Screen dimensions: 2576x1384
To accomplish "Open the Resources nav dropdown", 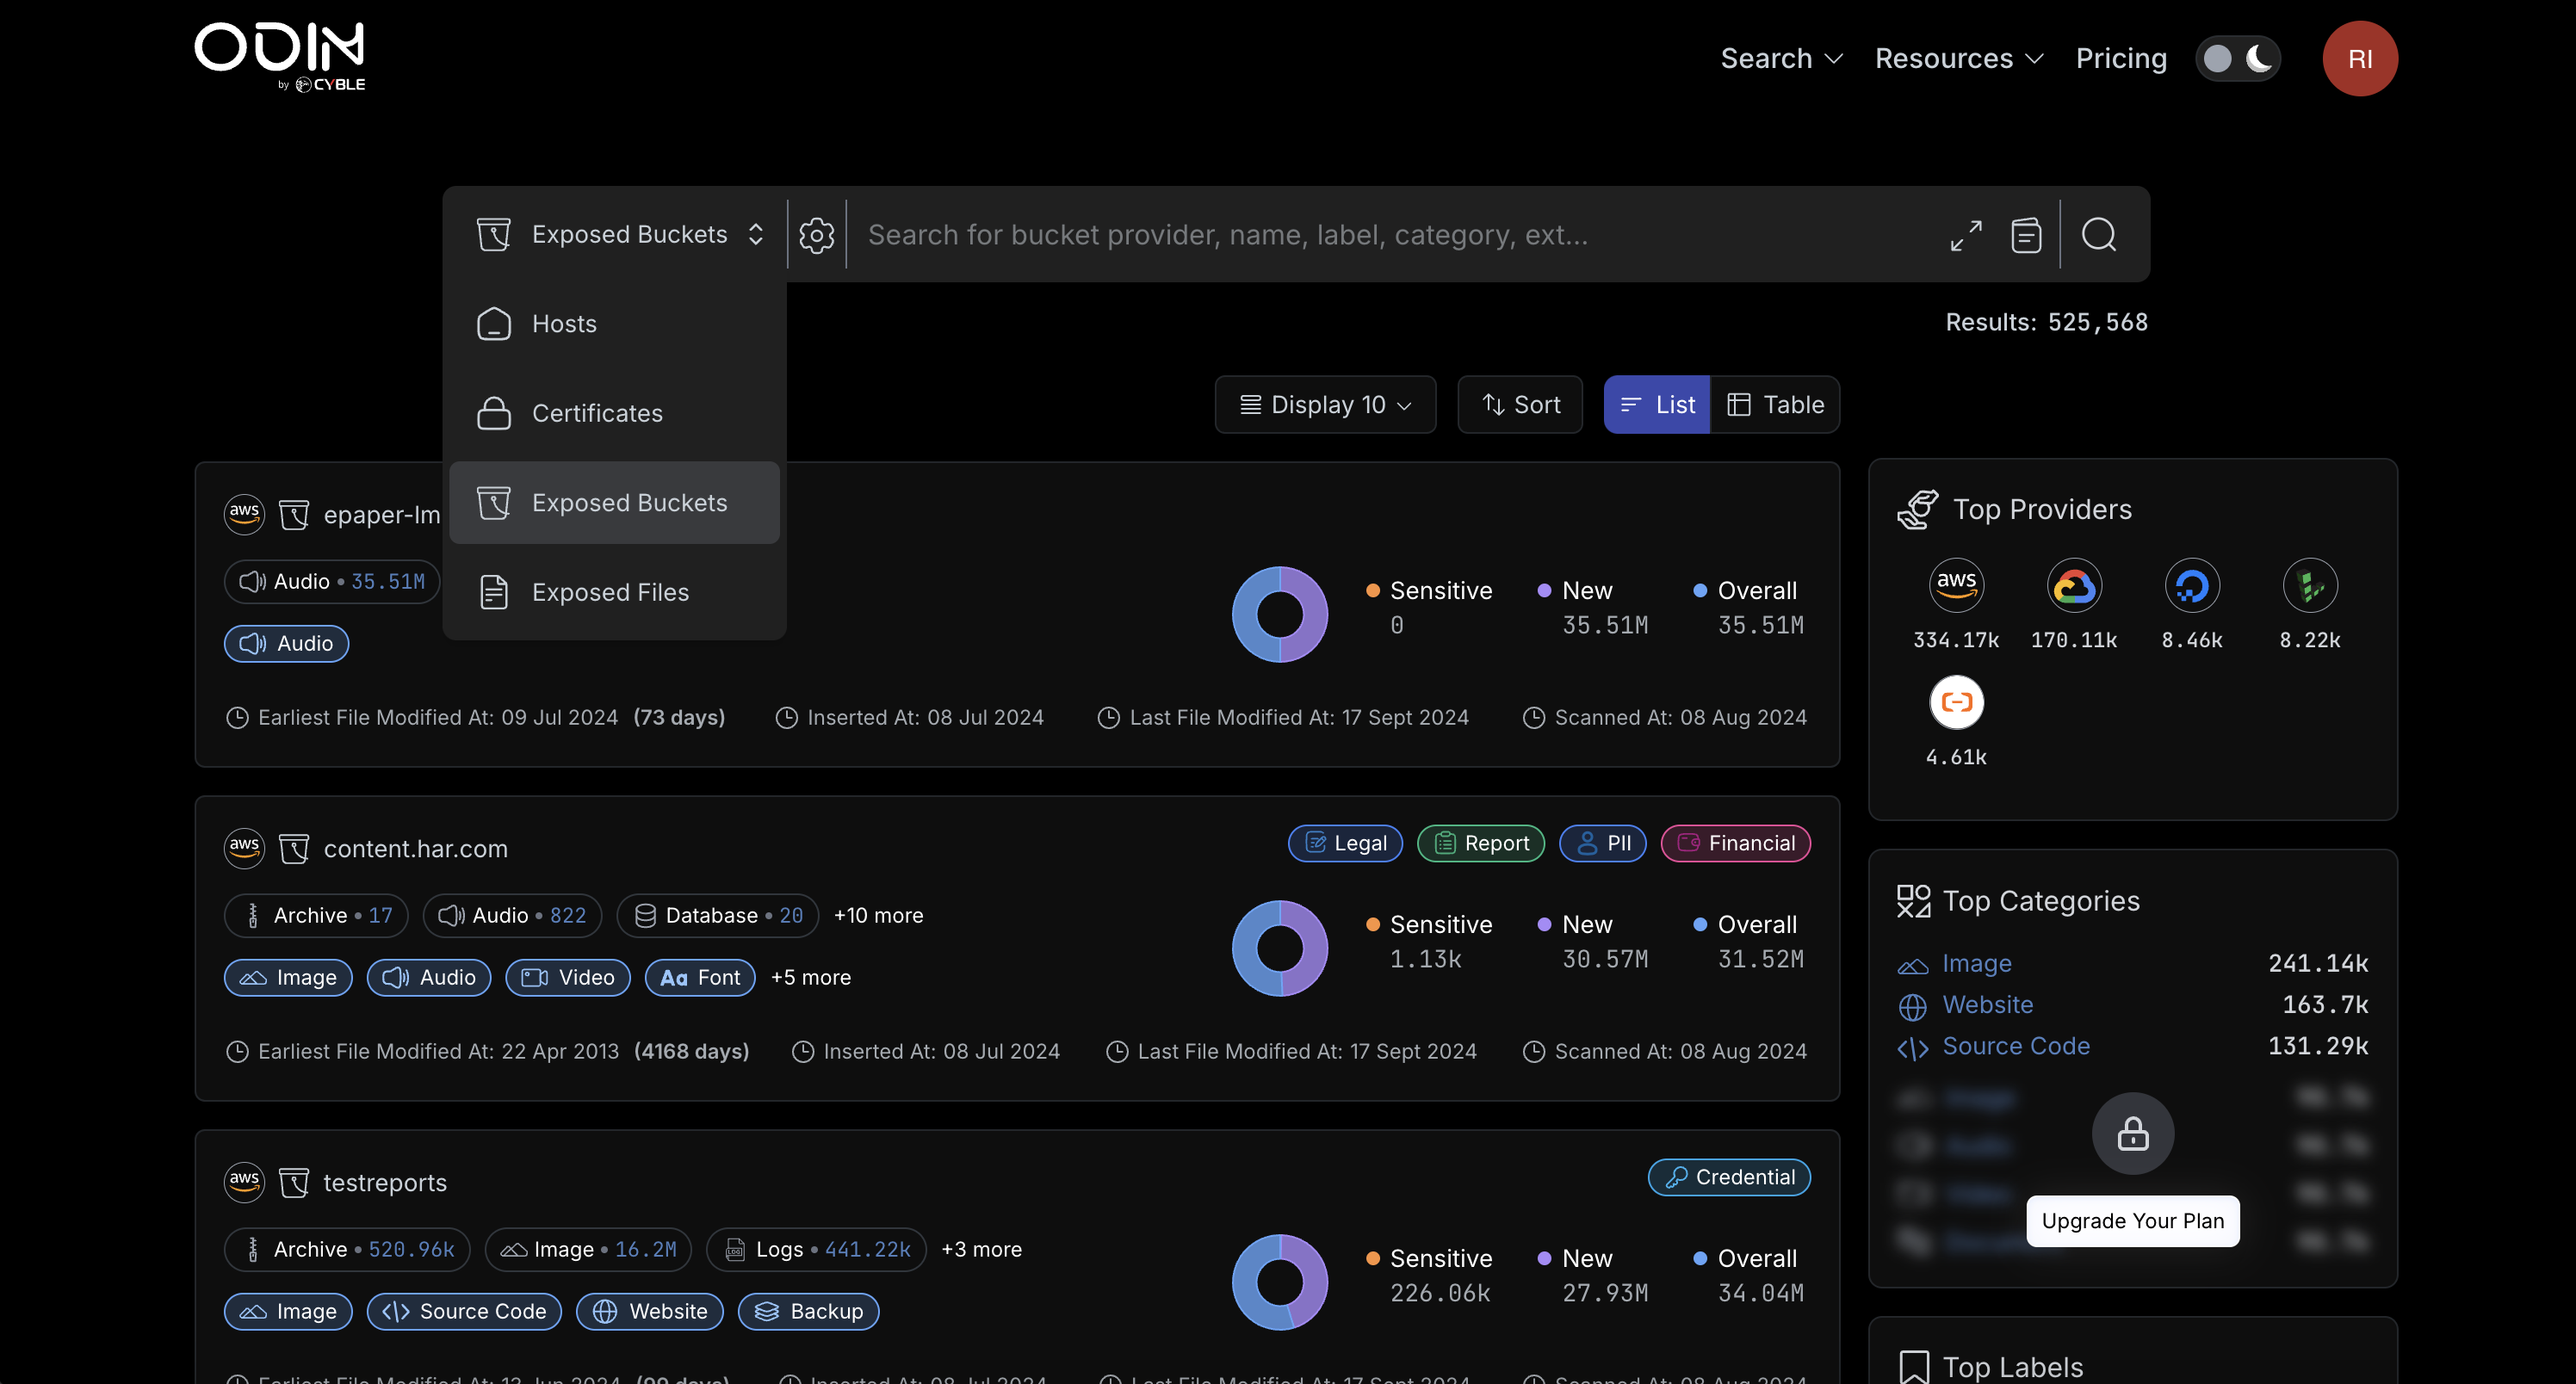I will click(x=1958, y=58).
